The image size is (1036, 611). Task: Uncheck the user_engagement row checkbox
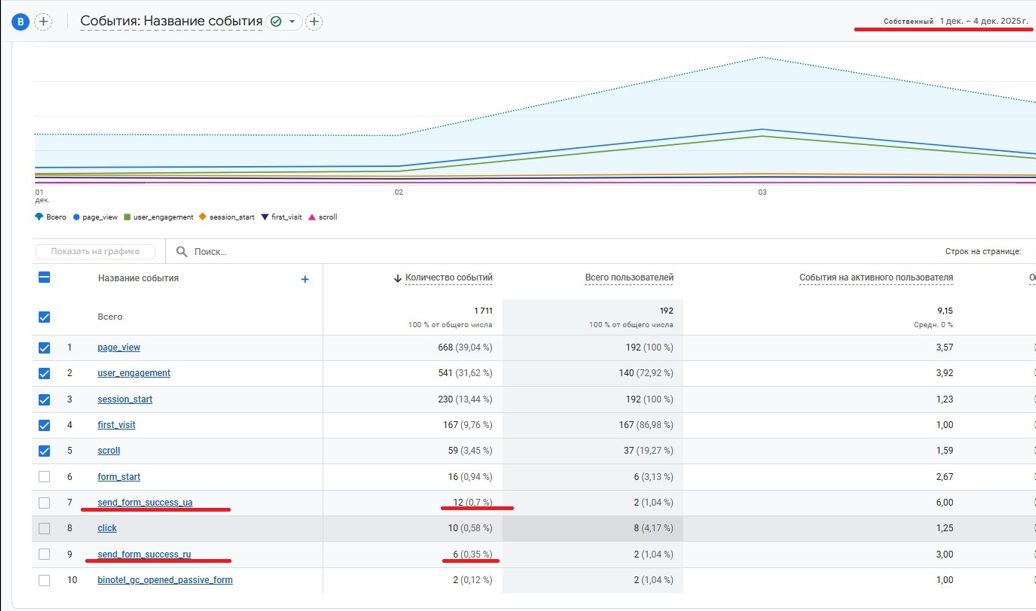(44, 373)
